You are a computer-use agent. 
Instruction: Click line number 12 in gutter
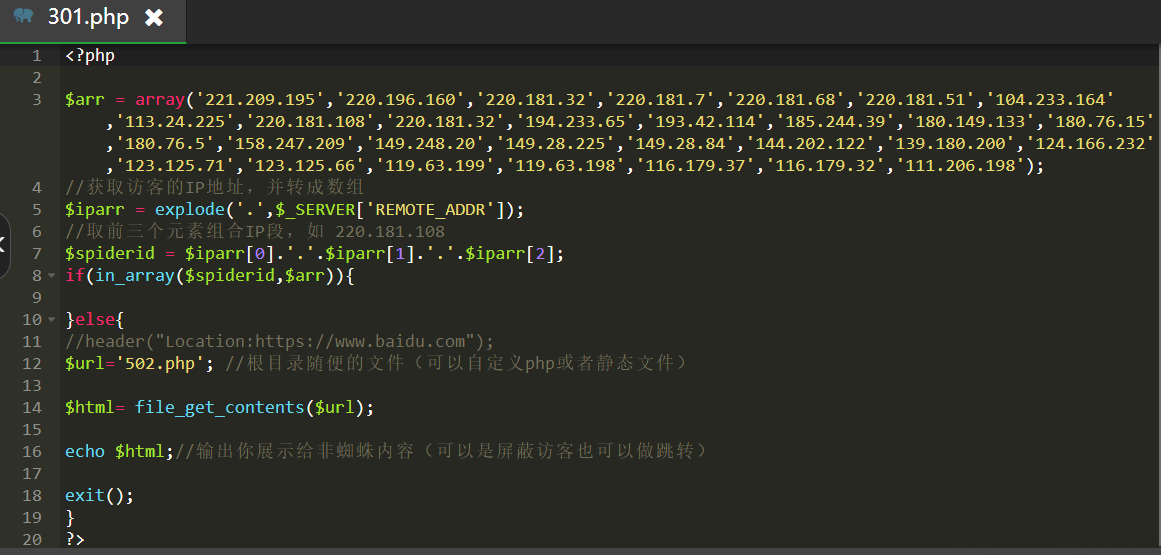[32, 363]
